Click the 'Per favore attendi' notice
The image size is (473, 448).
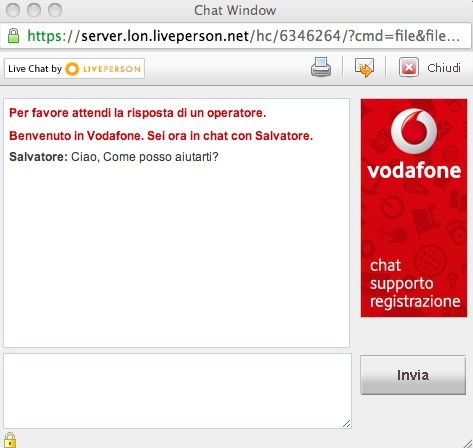point(137,113)
